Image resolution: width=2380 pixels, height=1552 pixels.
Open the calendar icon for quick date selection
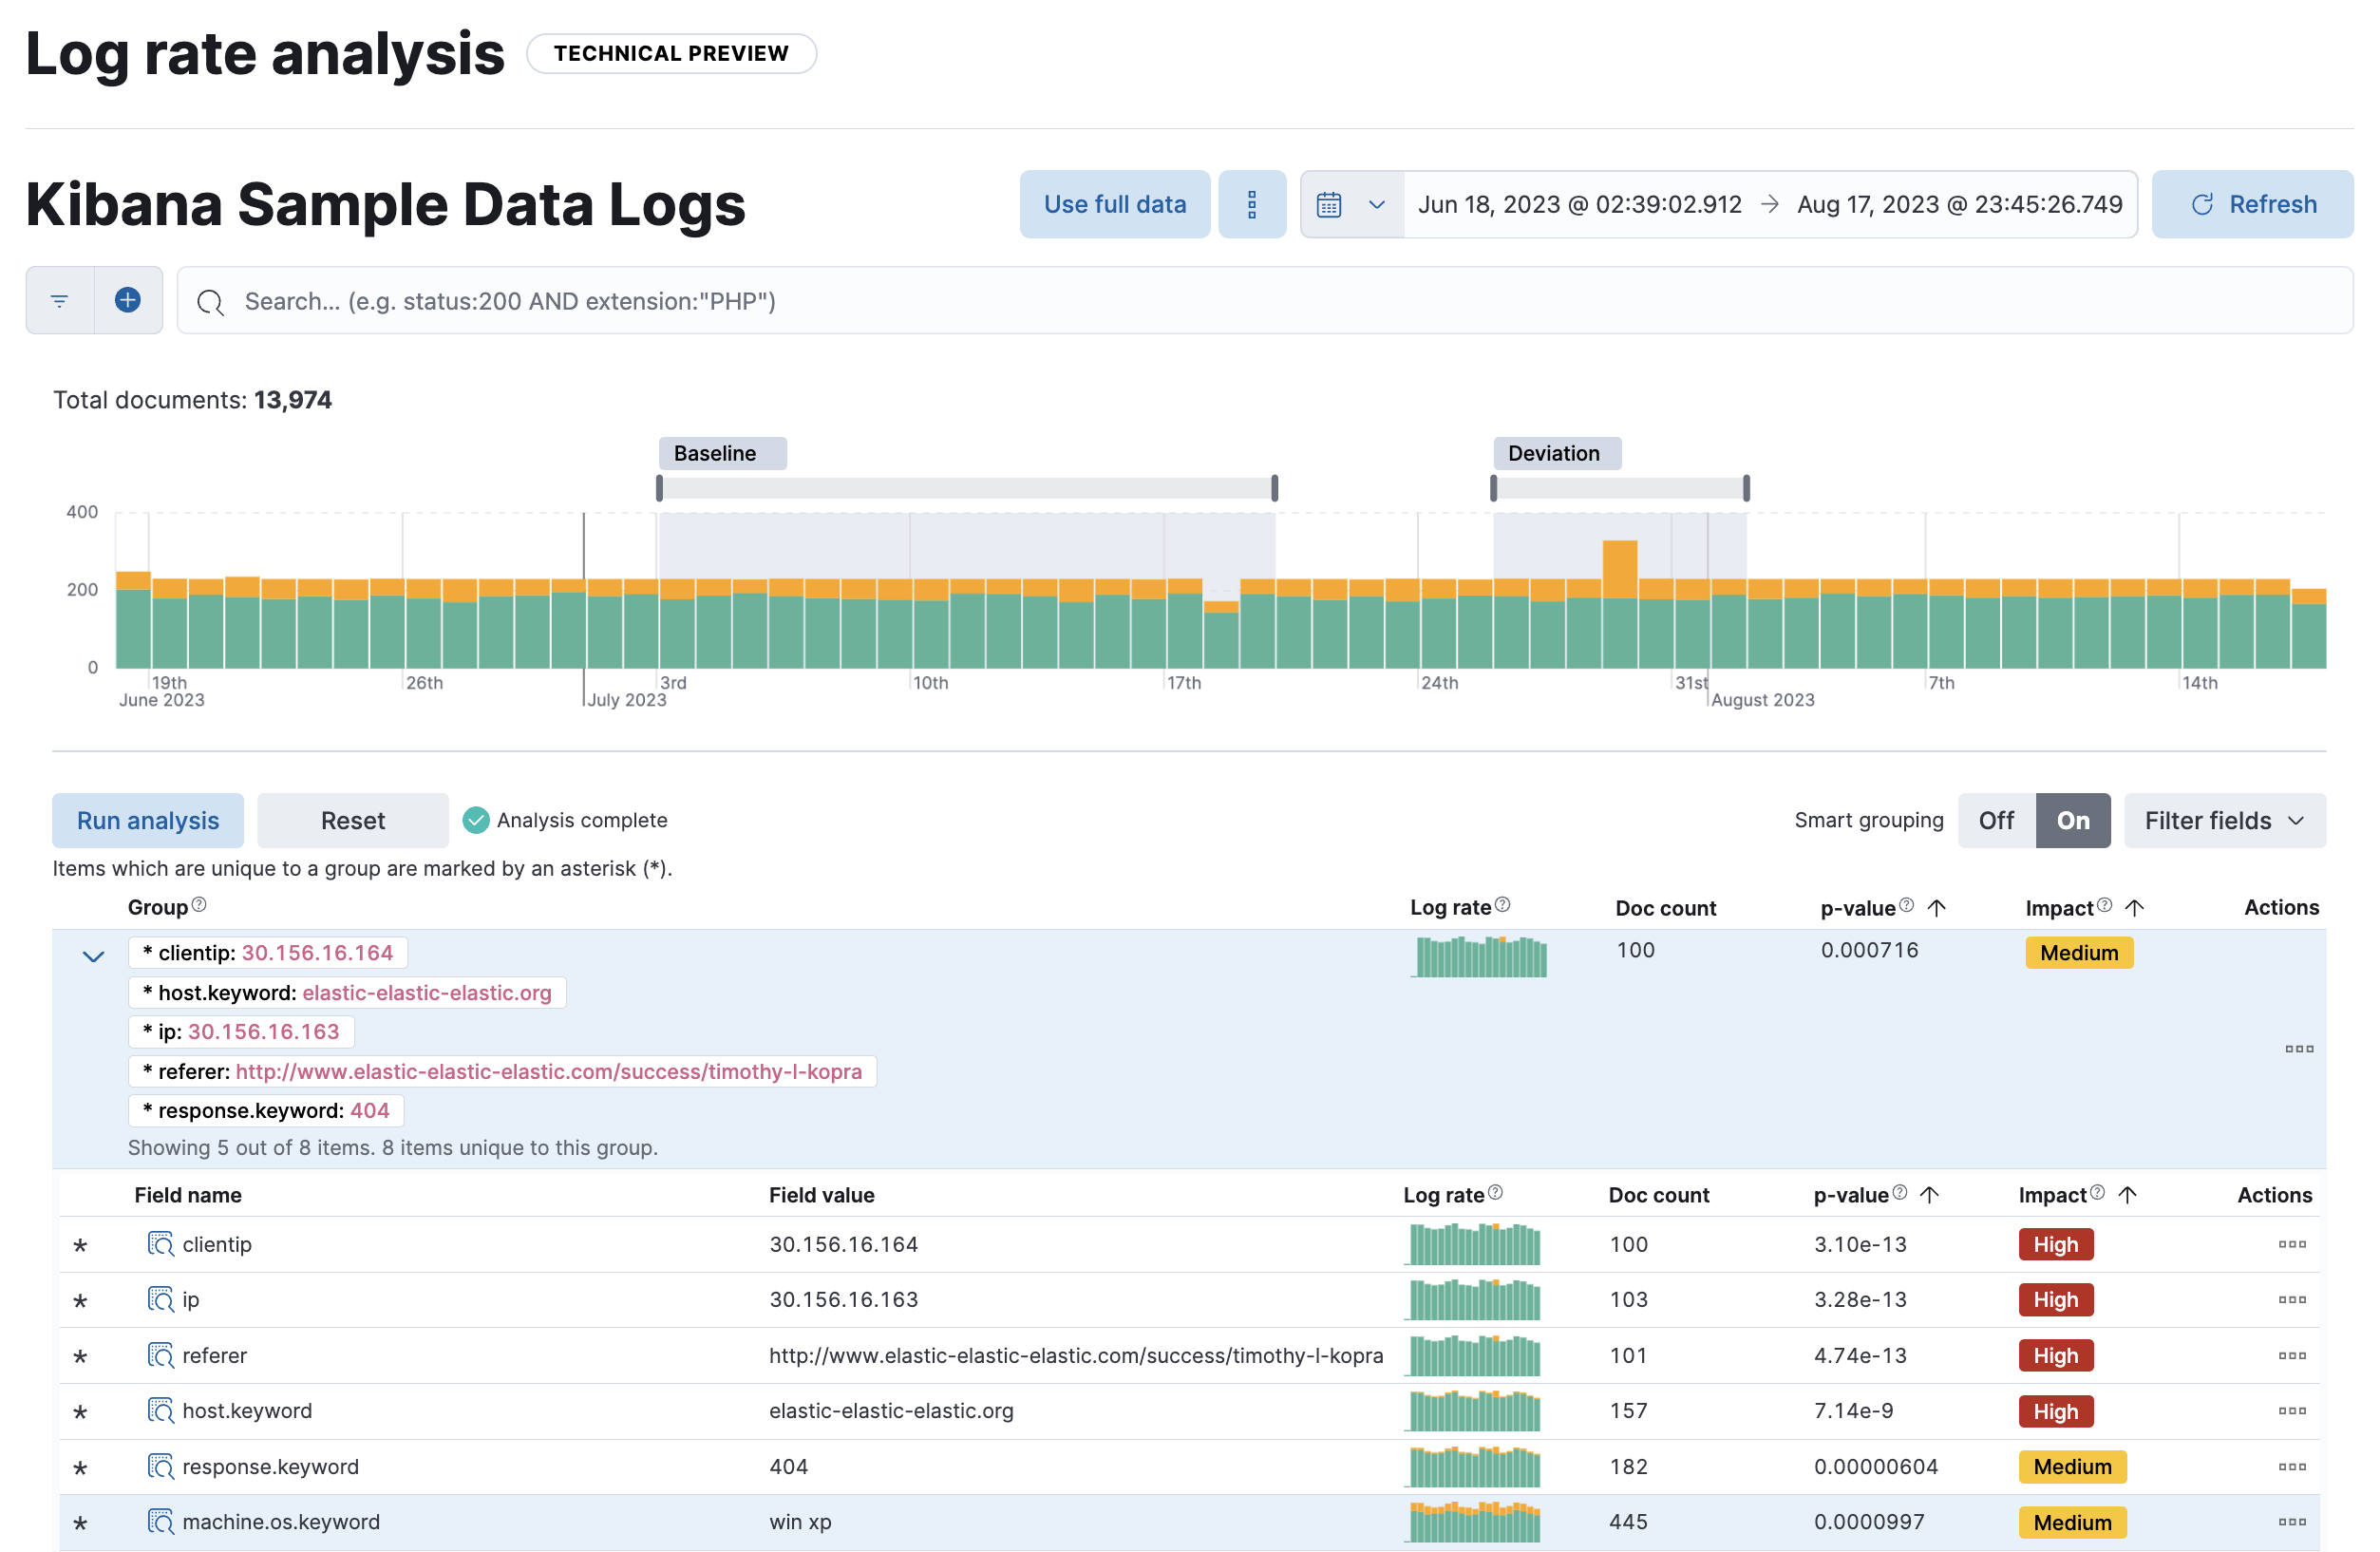pyautogui.click(x=1330, y=203)
